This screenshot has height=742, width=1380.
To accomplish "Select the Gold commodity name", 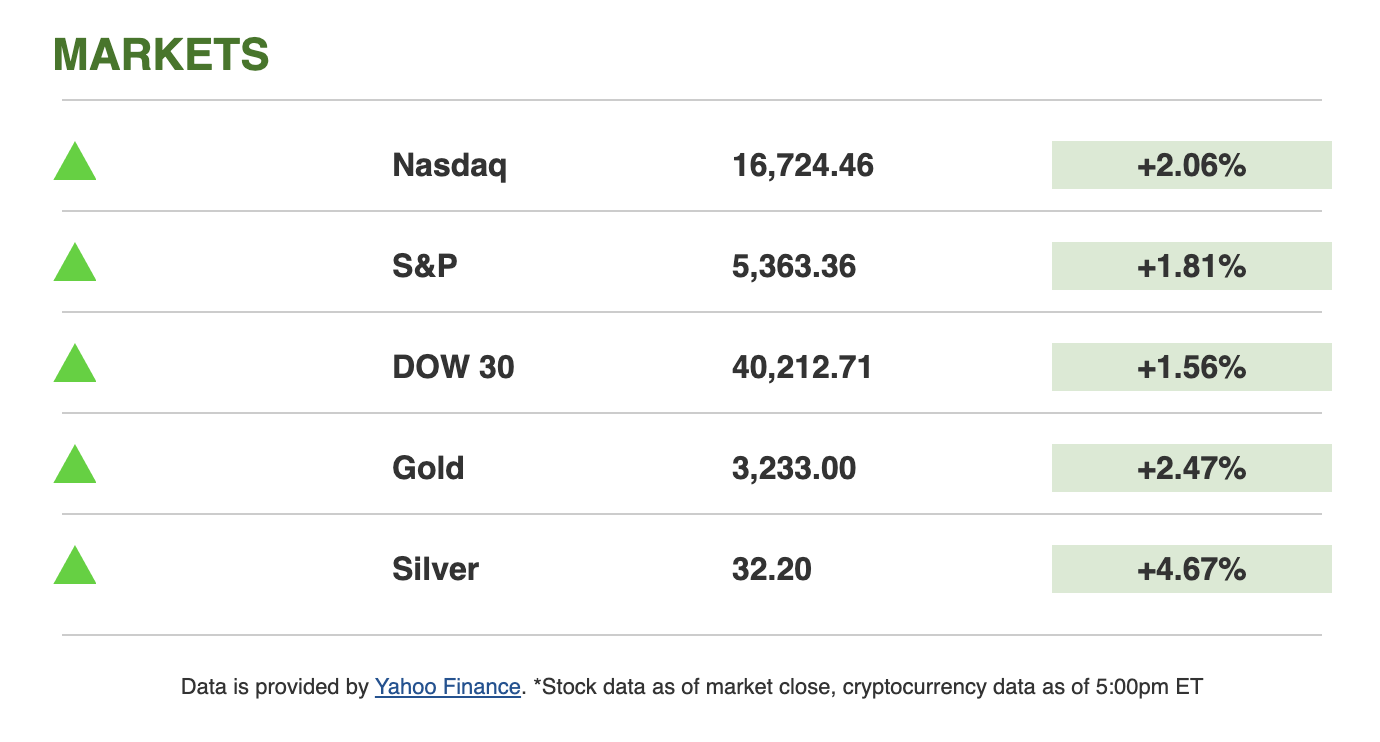I will [x=428, y=468].
